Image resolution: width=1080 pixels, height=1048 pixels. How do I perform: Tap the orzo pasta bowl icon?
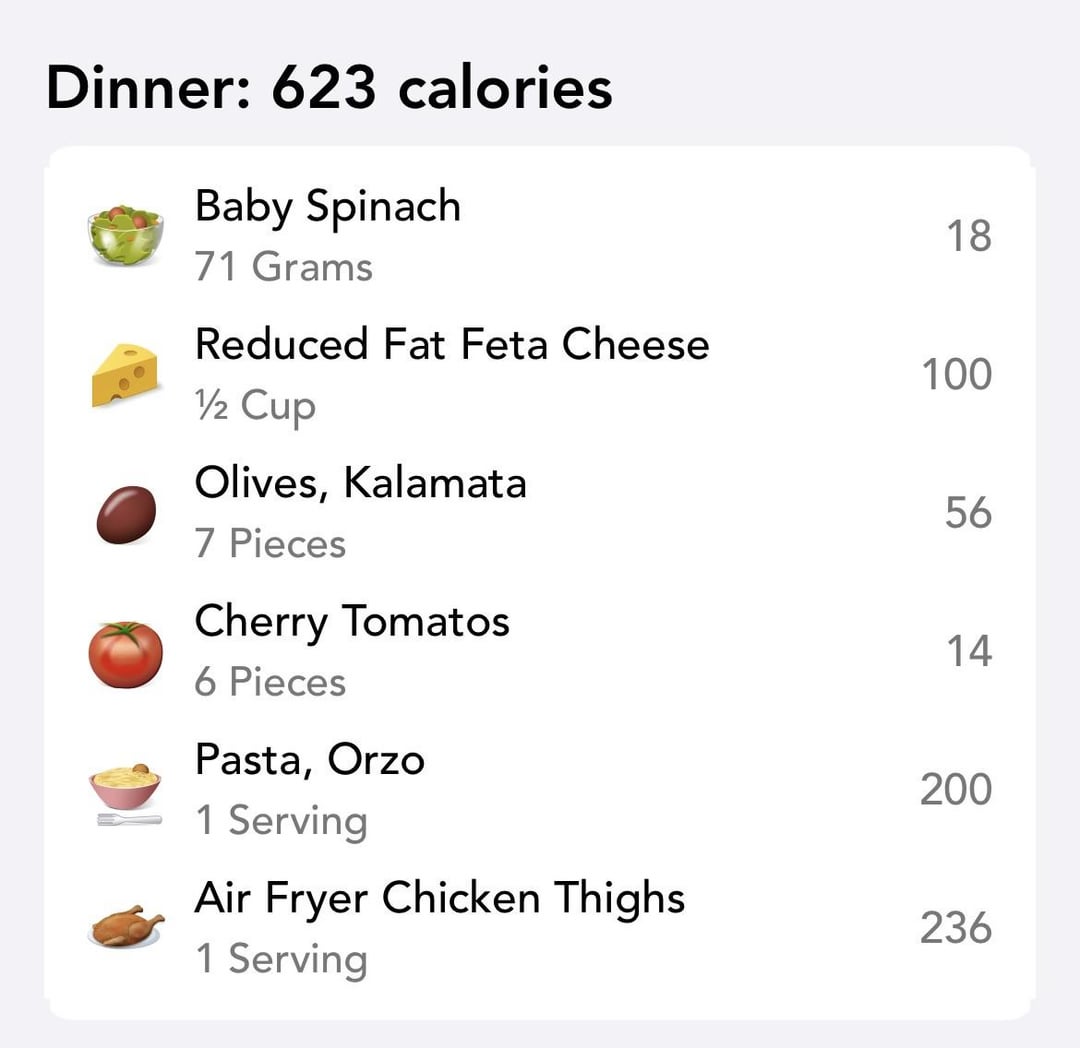pos(127,794)
